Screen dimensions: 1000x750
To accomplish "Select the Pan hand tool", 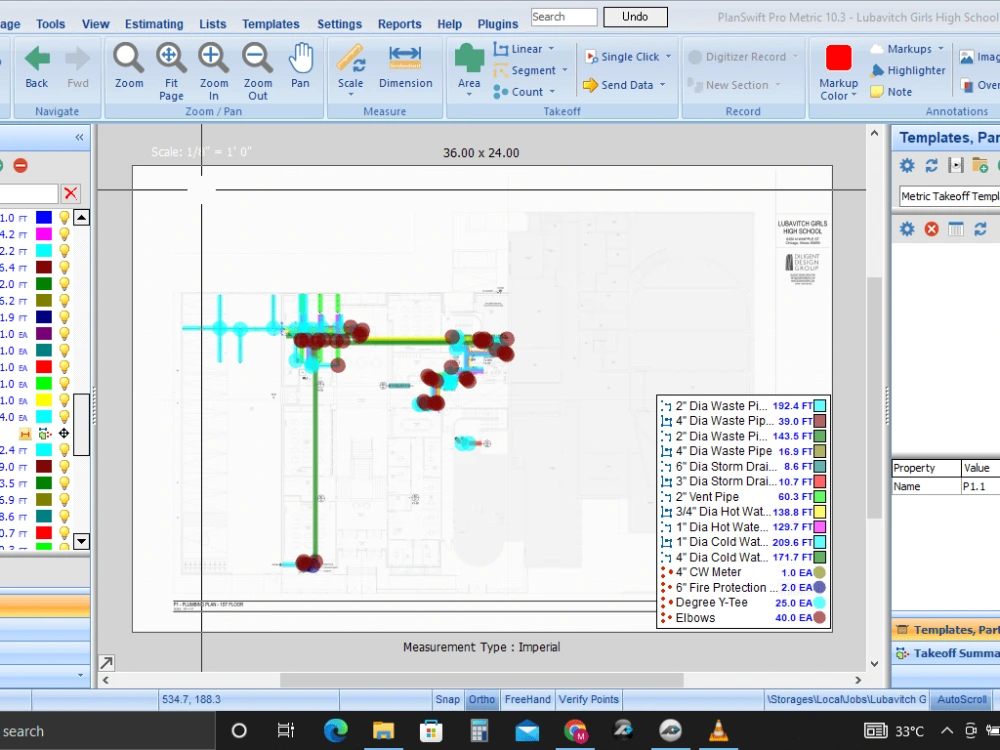I will 300,58.
